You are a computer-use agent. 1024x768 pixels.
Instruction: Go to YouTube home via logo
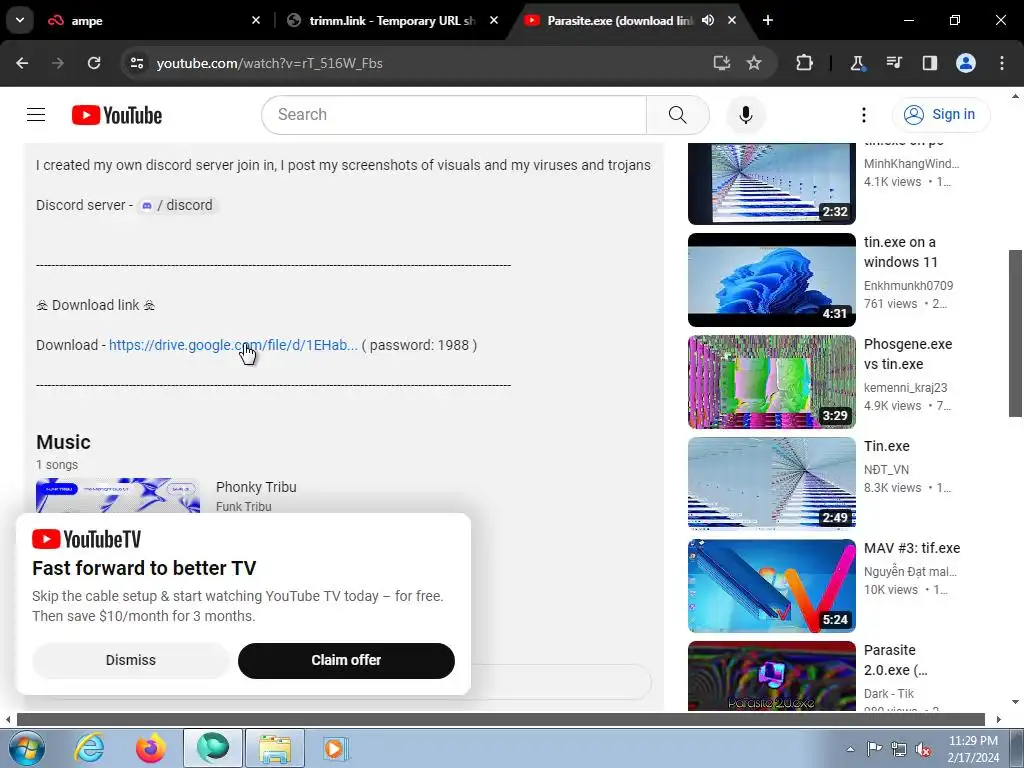117,115
